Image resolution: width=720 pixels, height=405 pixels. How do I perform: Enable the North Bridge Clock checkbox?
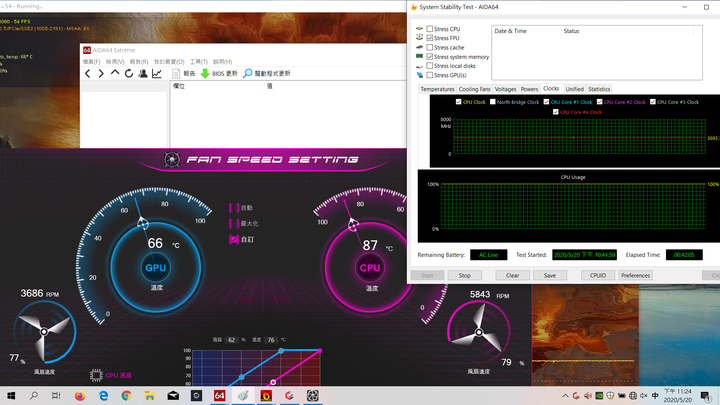point(493,102)
